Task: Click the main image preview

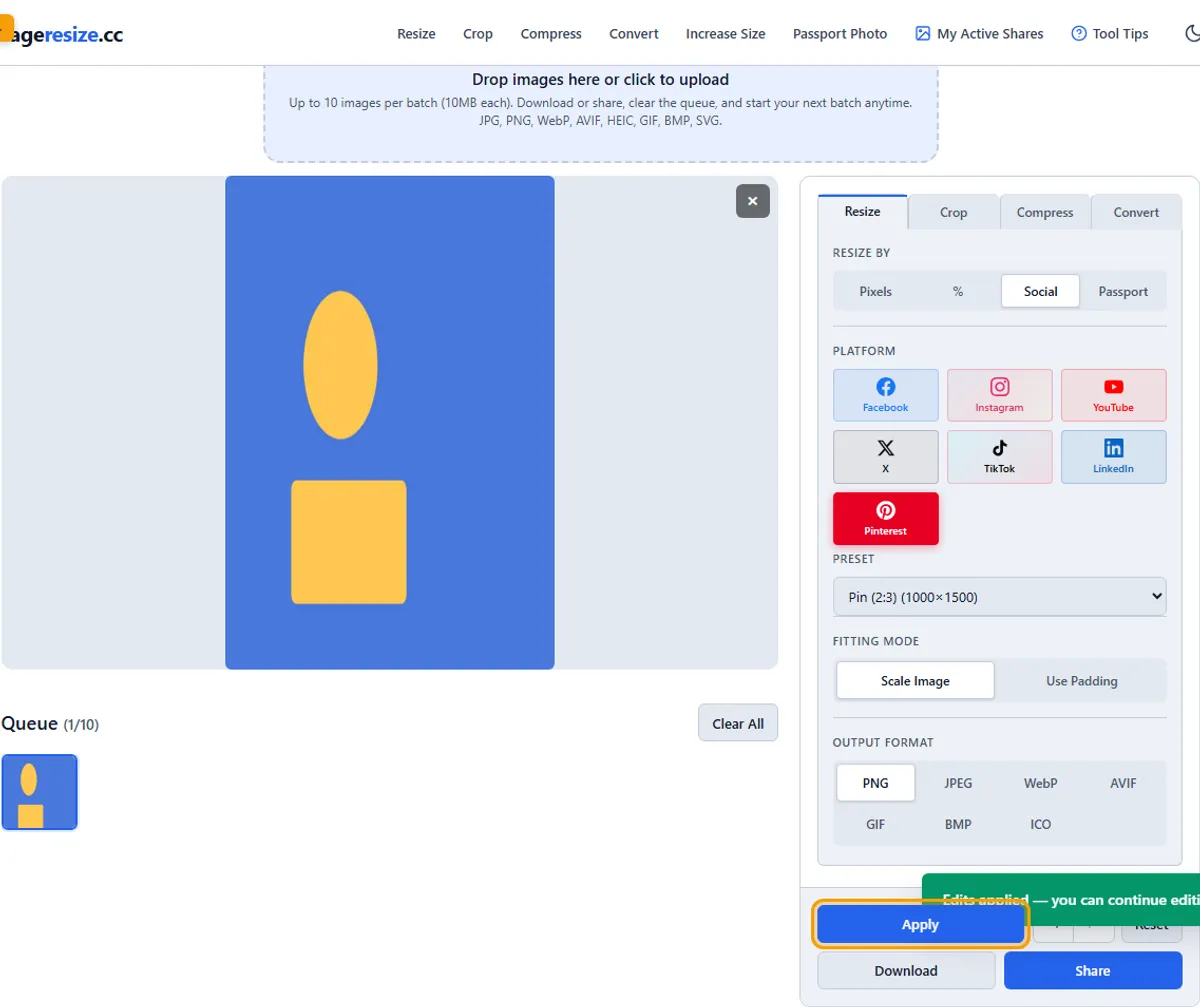Action: tap(390, 422)
